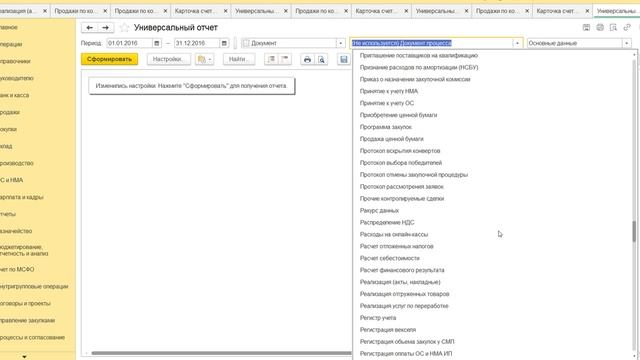The image size is (640, 360).
Task: Open calendar for period start date
Action: click(157, 43)
